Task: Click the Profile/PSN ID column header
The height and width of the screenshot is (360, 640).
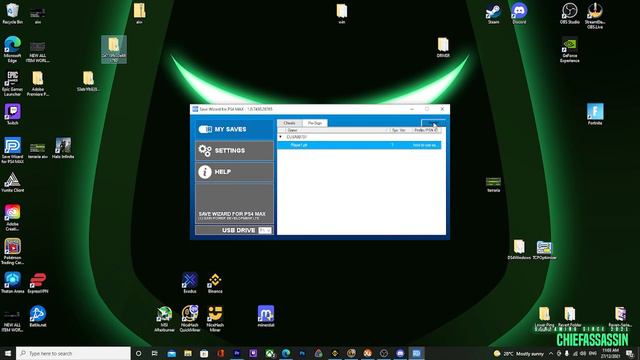Action: (x=426, y=130)
